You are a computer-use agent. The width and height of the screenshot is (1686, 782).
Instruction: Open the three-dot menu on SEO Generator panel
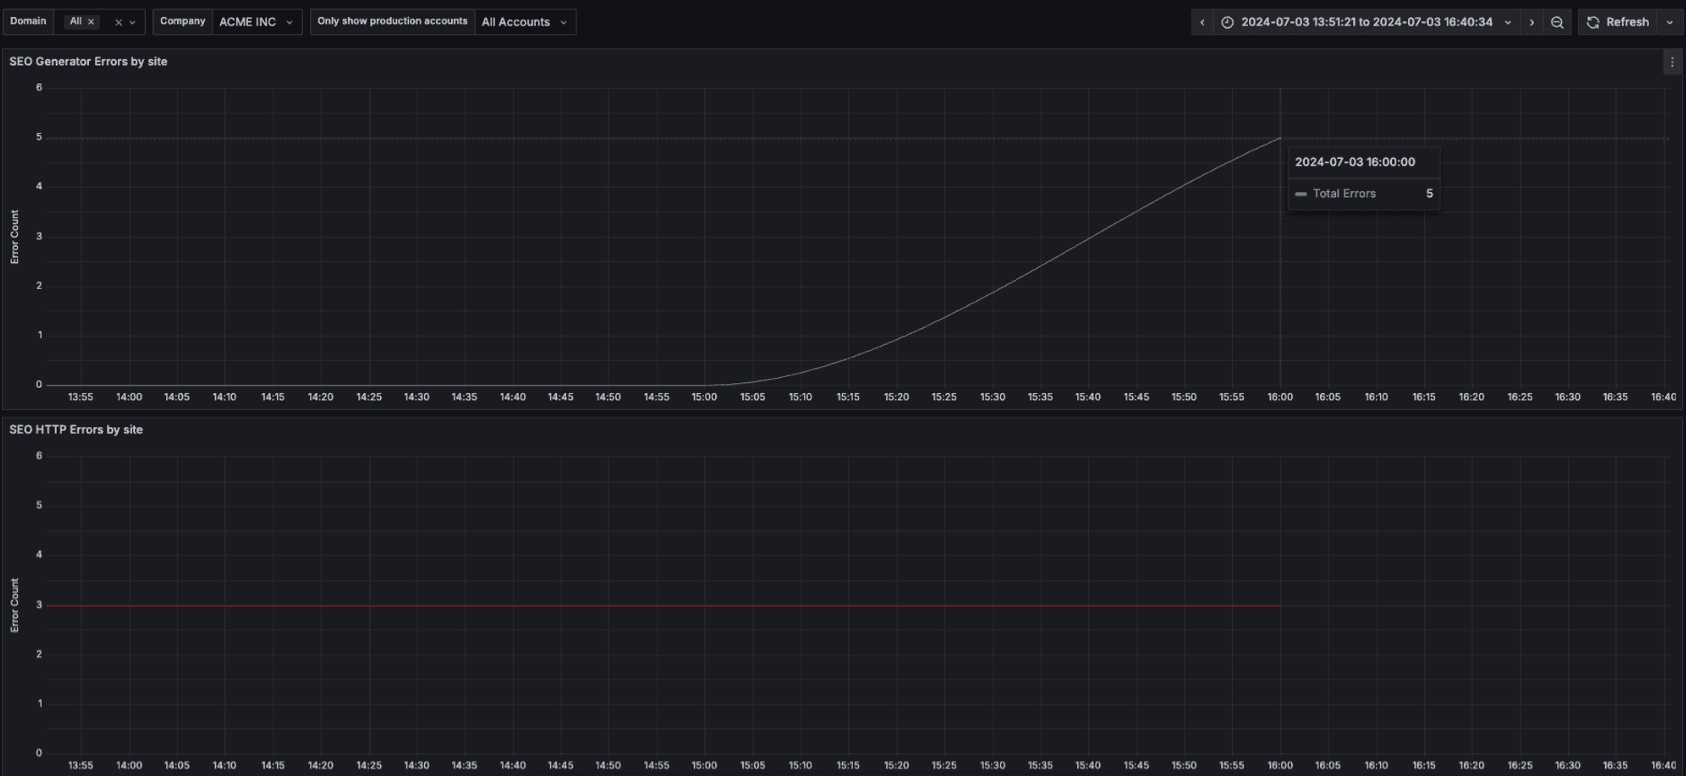point(1672,62)
